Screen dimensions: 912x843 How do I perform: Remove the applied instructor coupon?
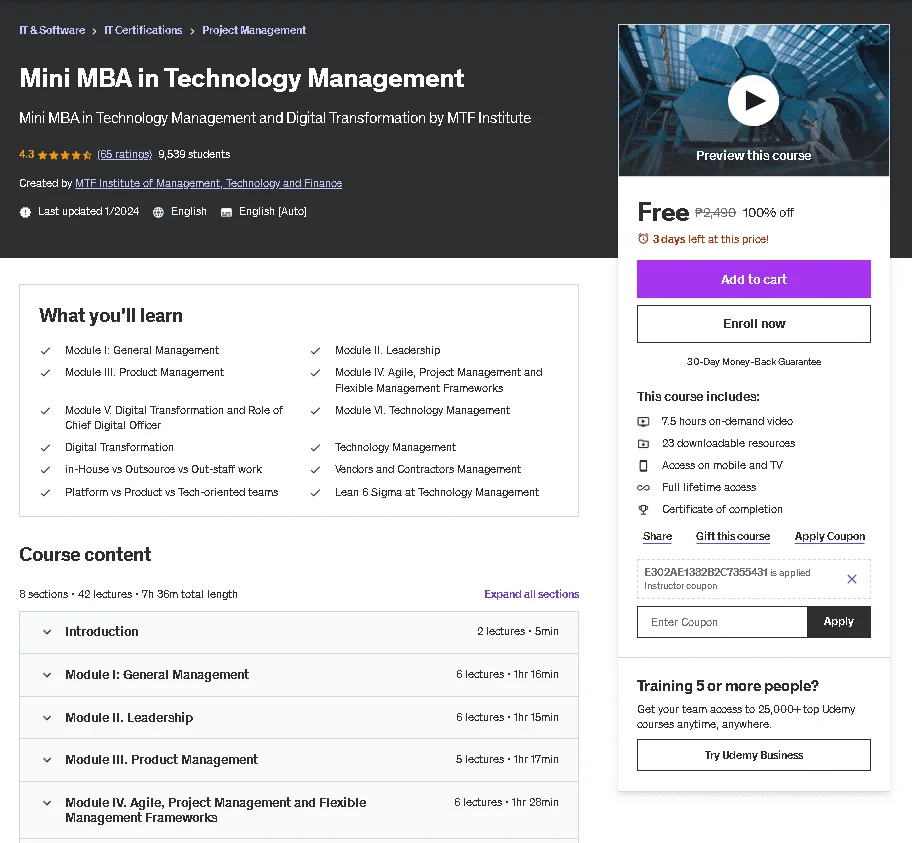[852, 579]
